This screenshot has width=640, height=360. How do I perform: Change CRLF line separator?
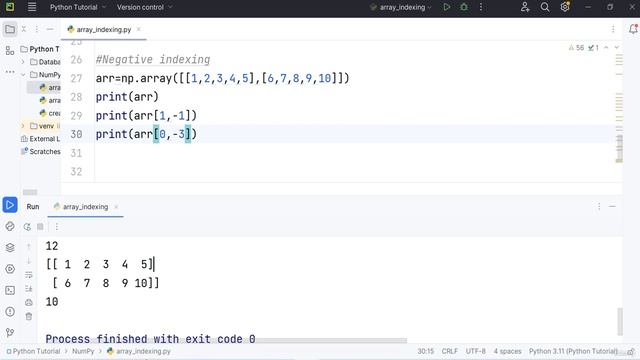pyautogui.click(x=449, y=351)
